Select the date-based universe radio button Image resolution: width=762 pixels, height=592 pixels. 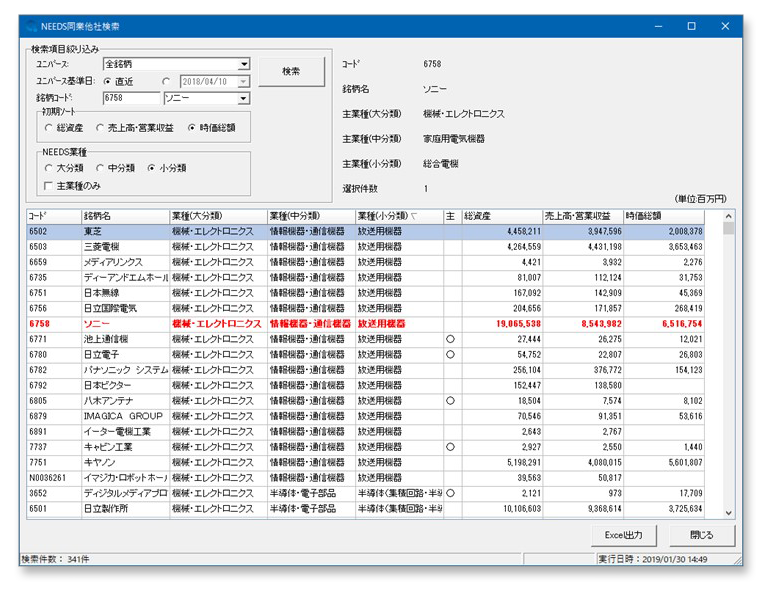coord(166,82)
